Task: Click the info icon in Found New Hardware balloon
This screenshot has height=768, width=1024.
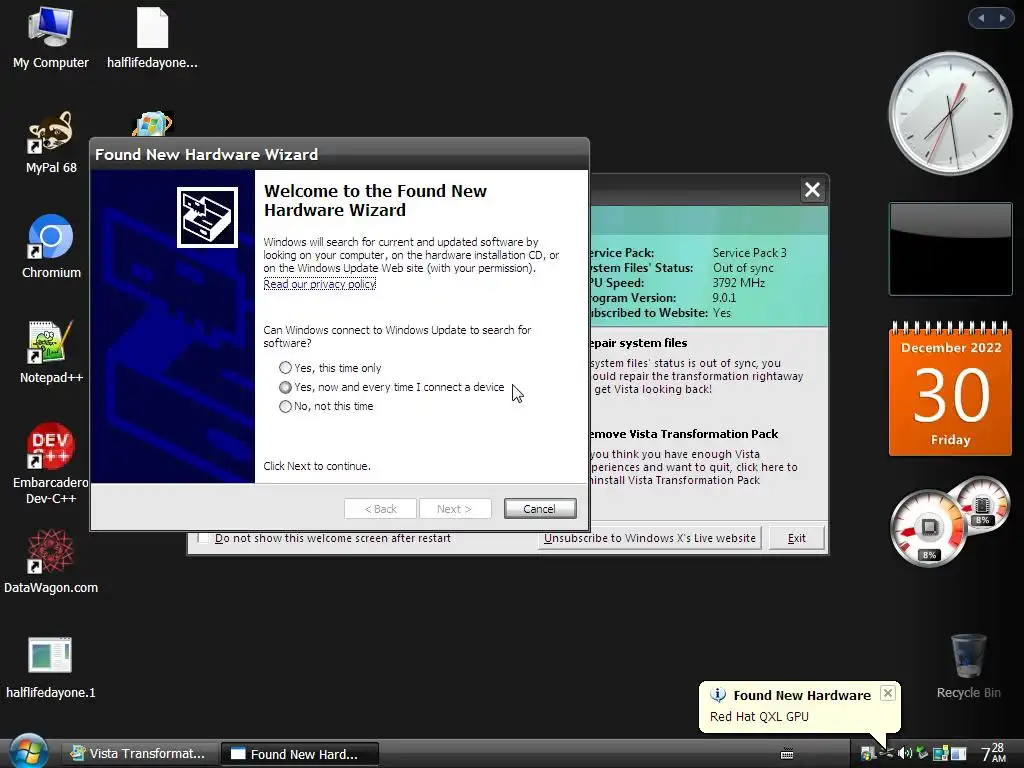Action: [718, 695]
